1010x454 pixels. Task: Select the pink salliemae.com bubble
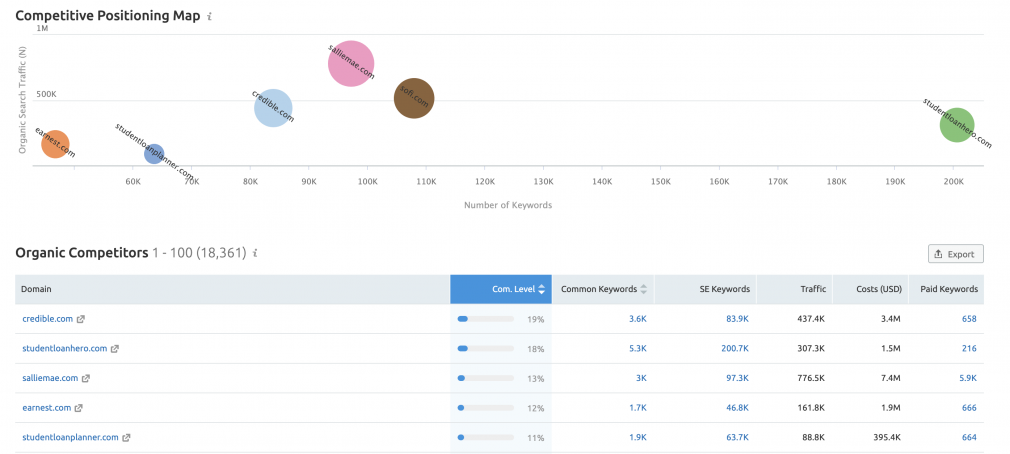[x=351, y=63]
